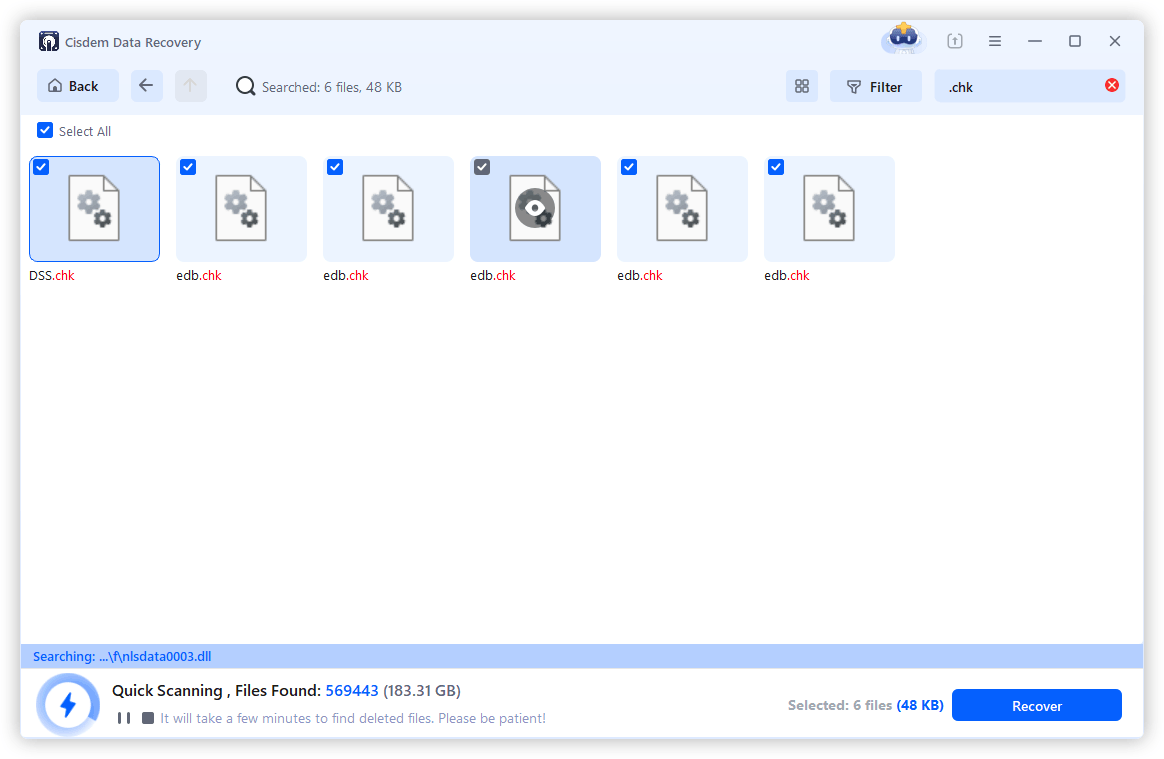Click the lightning scan progress icon

[68, 705]
